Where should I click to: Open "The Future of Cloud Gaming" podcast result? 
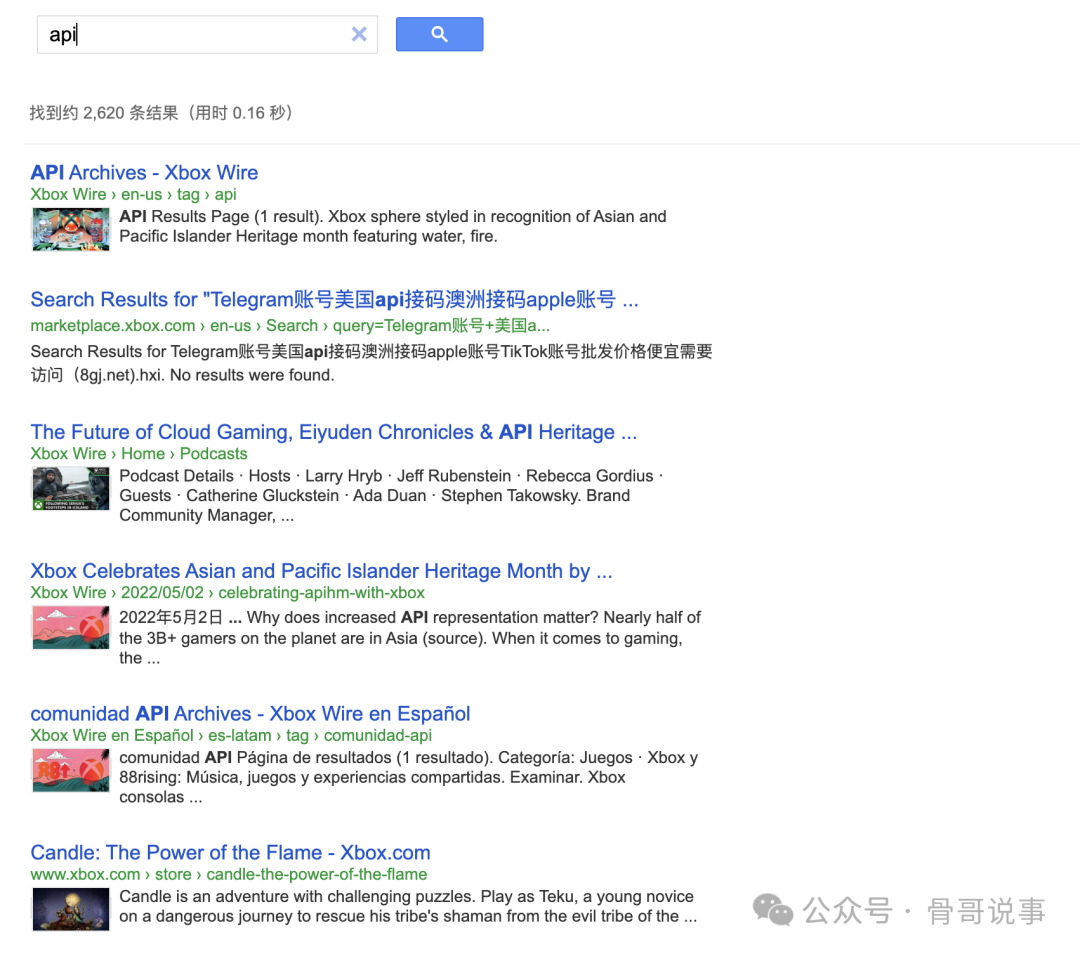333,432
